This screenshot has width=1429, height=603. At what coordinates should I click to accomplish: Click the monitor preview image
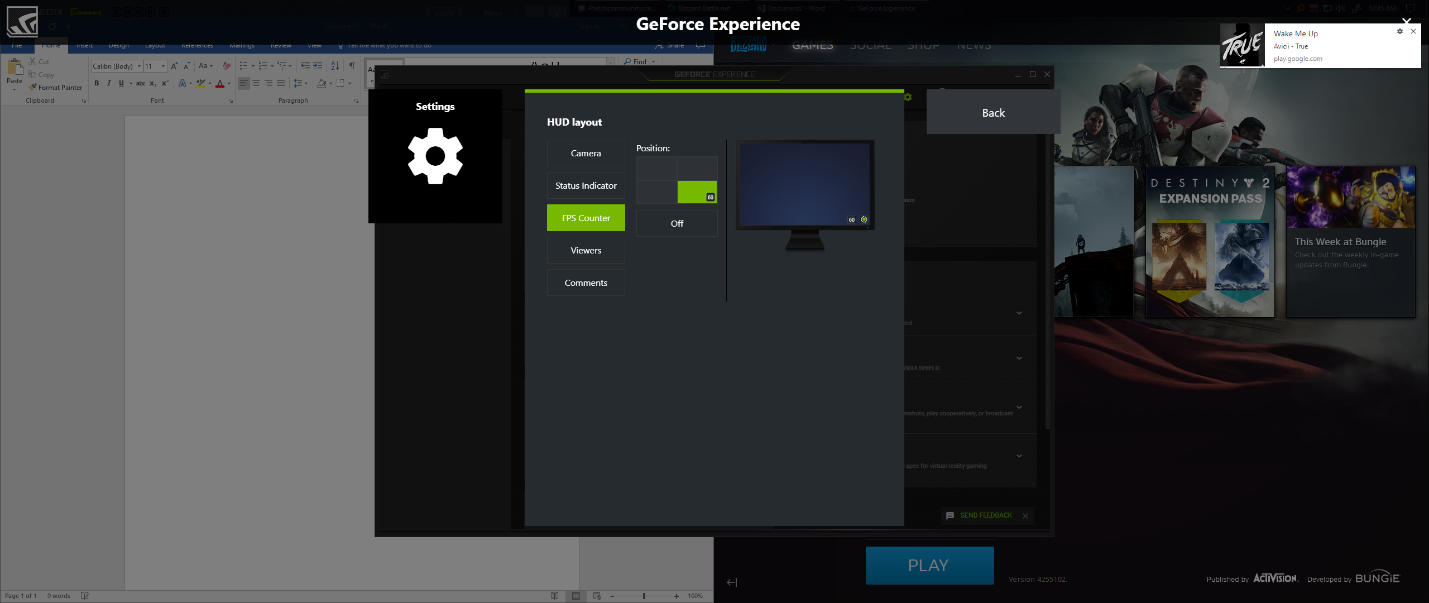[805, 196]
